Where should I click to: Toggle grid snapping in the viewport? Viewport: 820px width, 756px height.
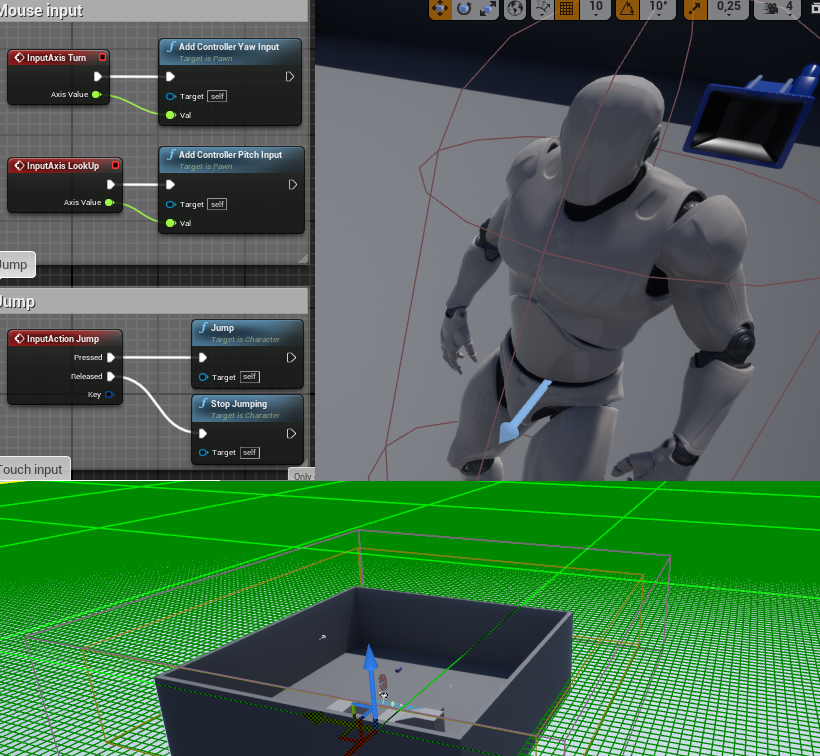[566, 8]
